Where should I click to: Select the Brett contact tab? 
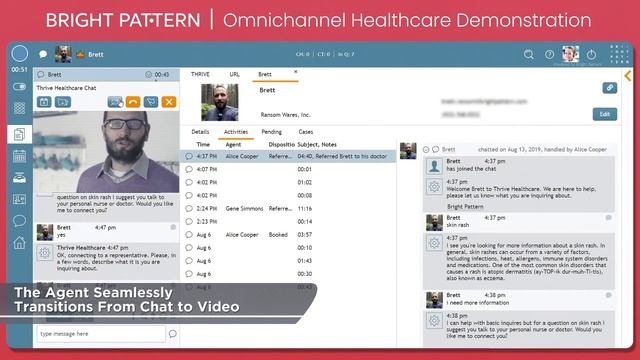265,74
